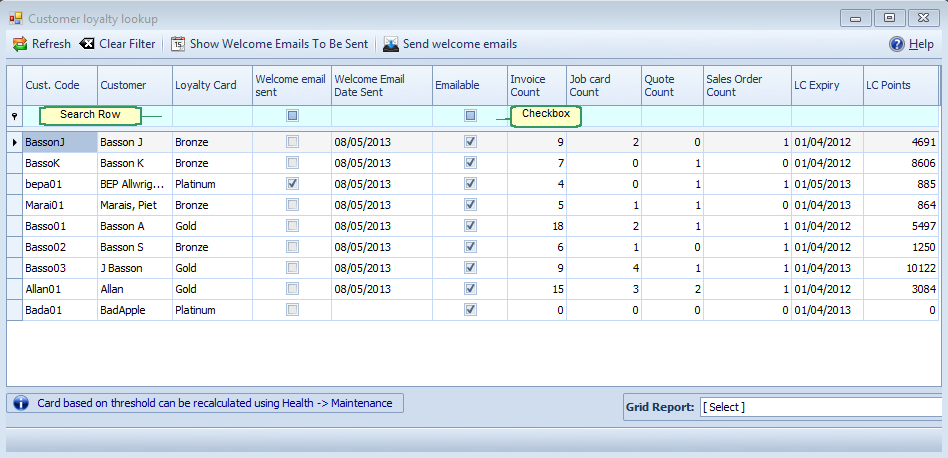Toggle Welcome email sent checkbox for bepa01
This screenshot has height=458, width=948.
(x=293, y=184)
